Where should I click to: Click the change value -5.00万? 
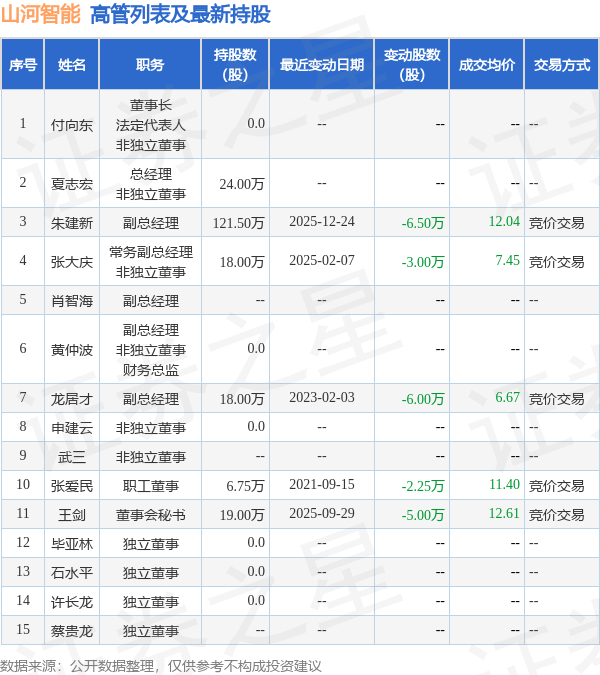point(423,514)
